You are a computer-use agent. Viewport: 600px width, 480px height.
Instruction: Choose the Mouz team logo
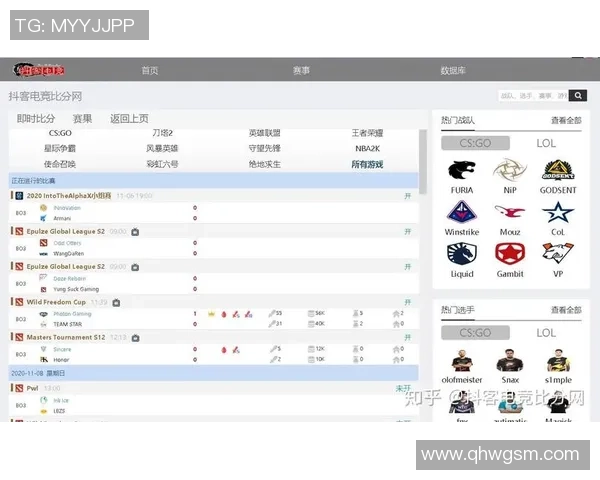click(x=510, y=213)
